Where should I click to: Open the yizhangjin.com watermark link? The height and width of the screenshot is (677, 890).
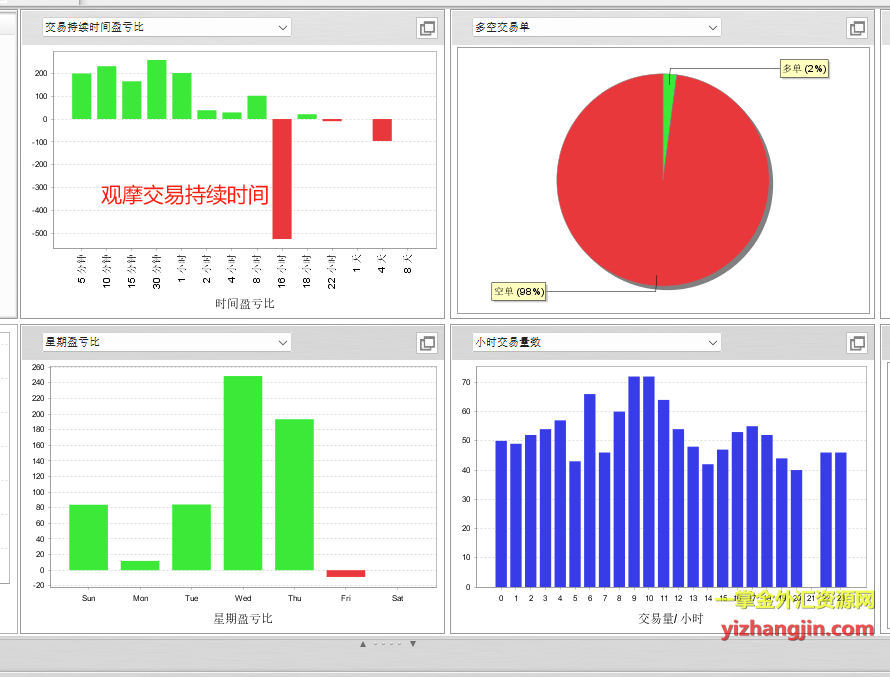click(x=797, y=628)
